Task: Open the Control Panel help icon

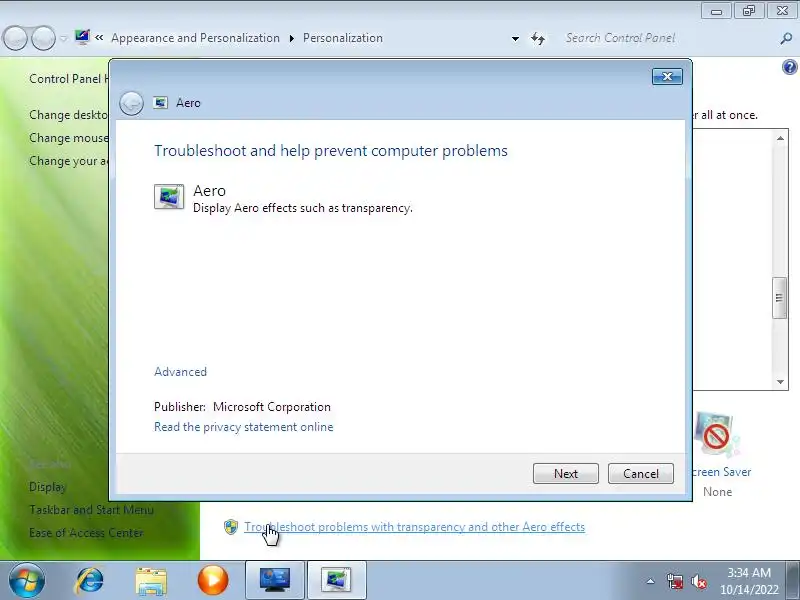Action: point(789,67)
